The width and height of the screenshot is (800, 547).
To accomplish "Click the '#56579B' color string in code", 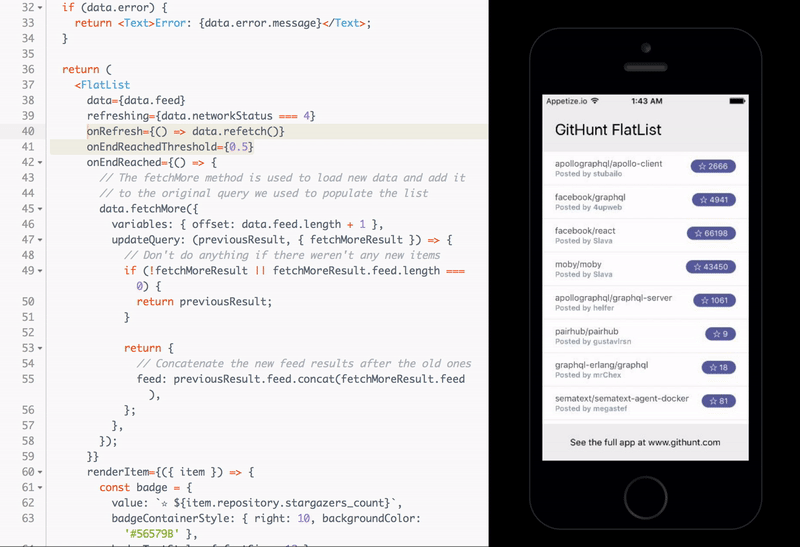I will 152,534.
